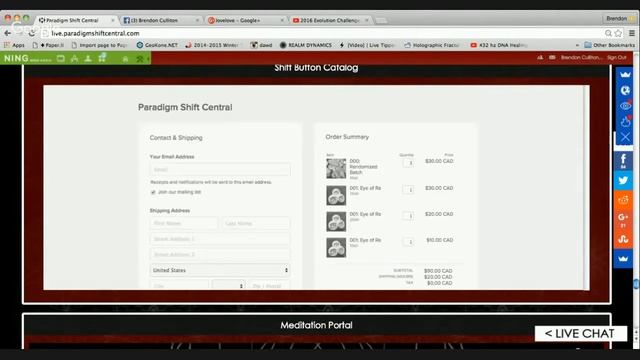Click the NING logo
The width and height of the screenshot is (640, 360).
[16, 58]
